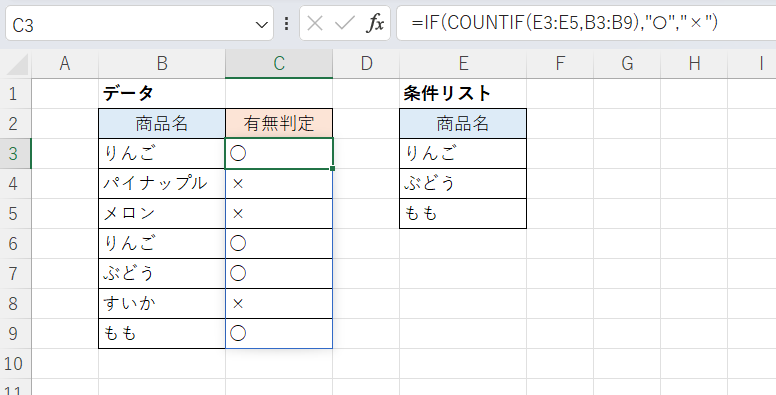This screenshot has height=395, width=776.
Task: Select column H header
Action: point(694,63)
